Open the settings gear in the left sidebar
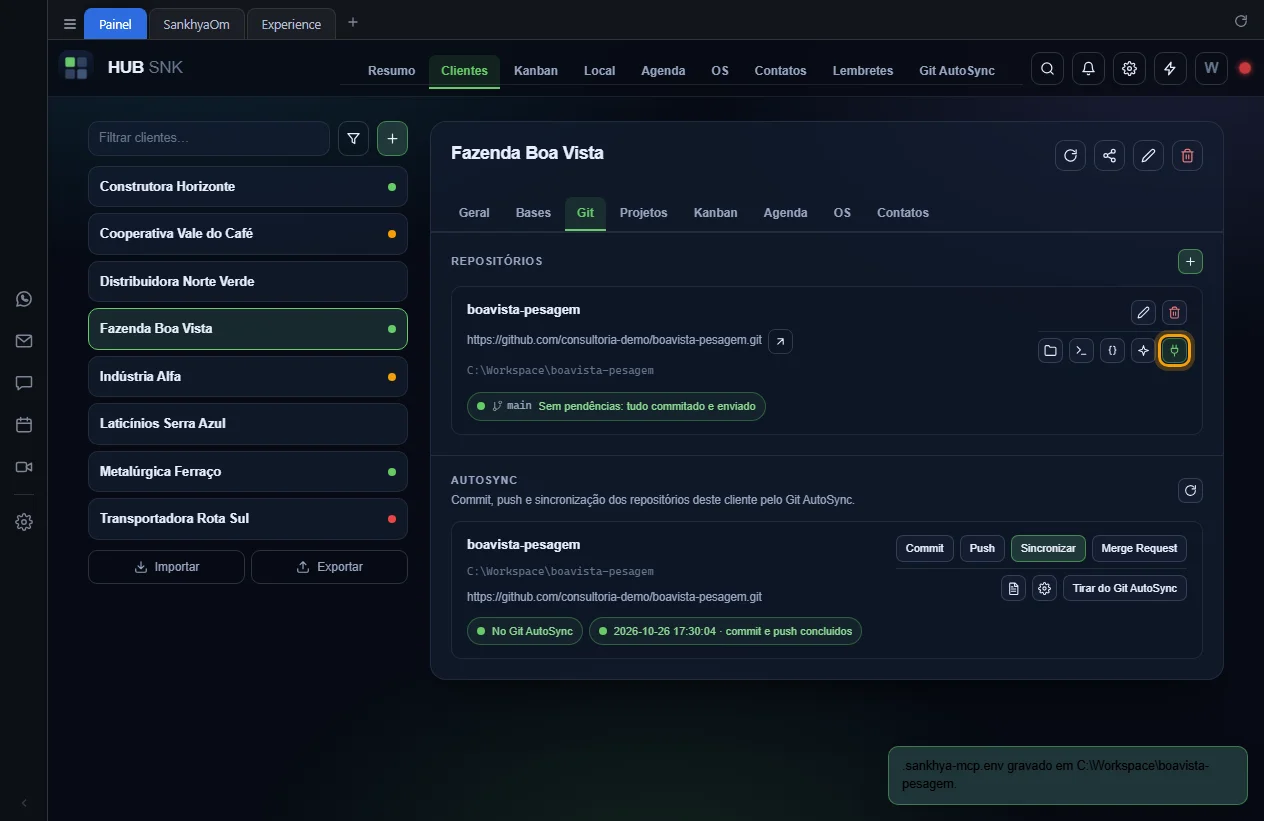Image resolution: width=1264 pixels, height=821 pixels. [x=24, y=522]
